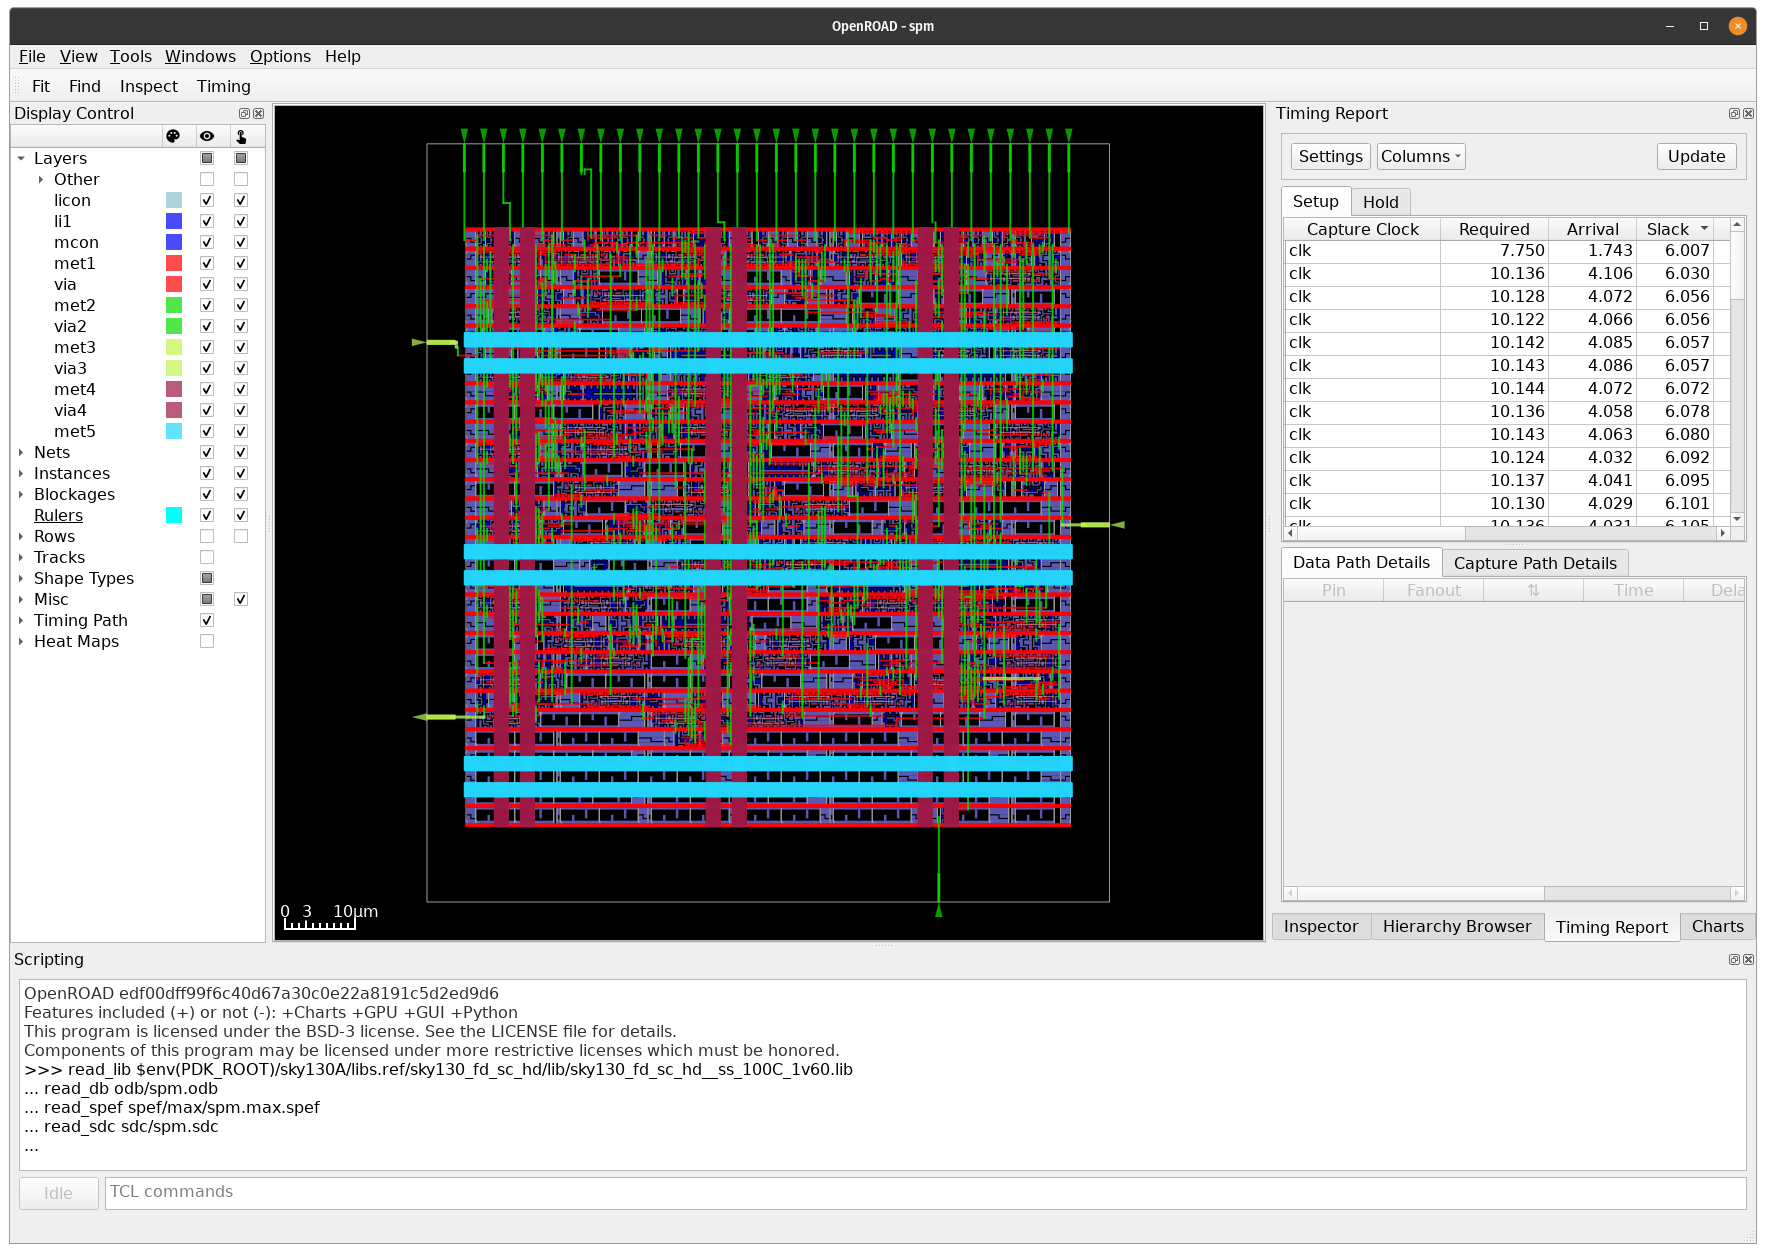Collapse the Layers tree node
Screen dimensions: 1766x1253
(x=21, y=158)
